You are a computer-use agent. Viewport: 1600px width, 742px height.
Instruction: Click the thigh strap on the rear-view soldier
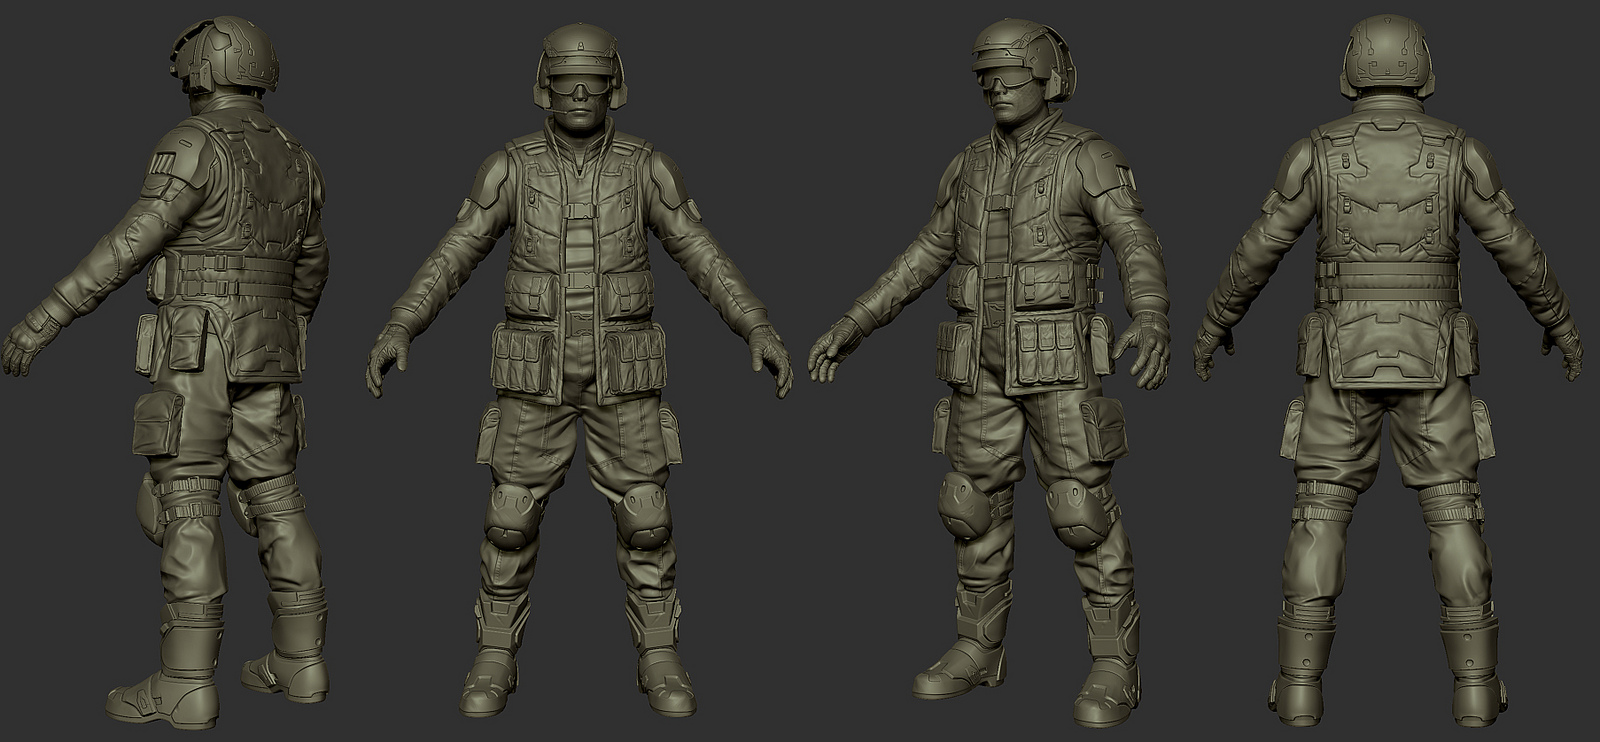[x=1322, y=490]
